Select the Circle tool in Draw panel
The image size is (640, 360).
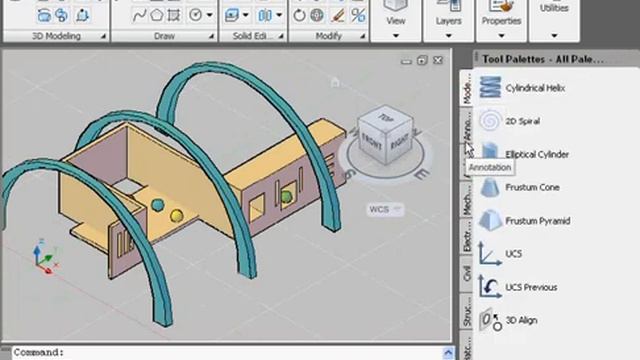pyautogui.click(x=196, y=16)
